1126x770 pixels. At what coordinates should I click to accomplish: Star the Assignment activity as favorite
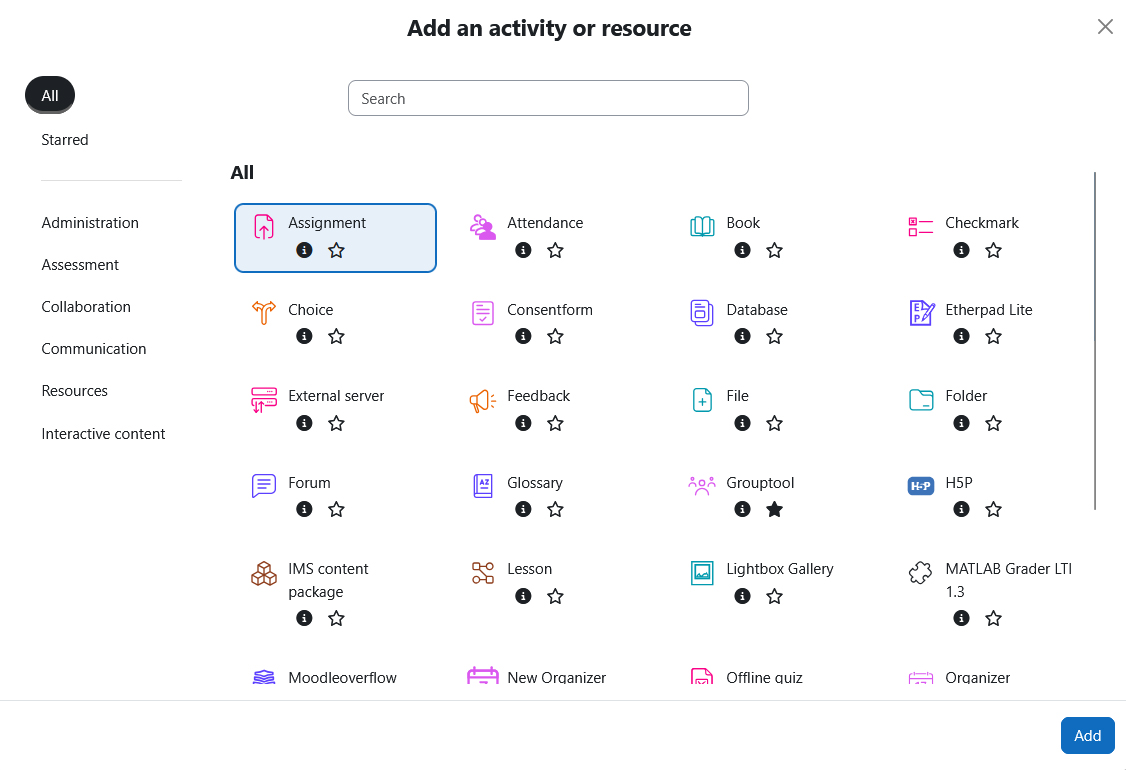pyautogui.click(x=336, y=250)
